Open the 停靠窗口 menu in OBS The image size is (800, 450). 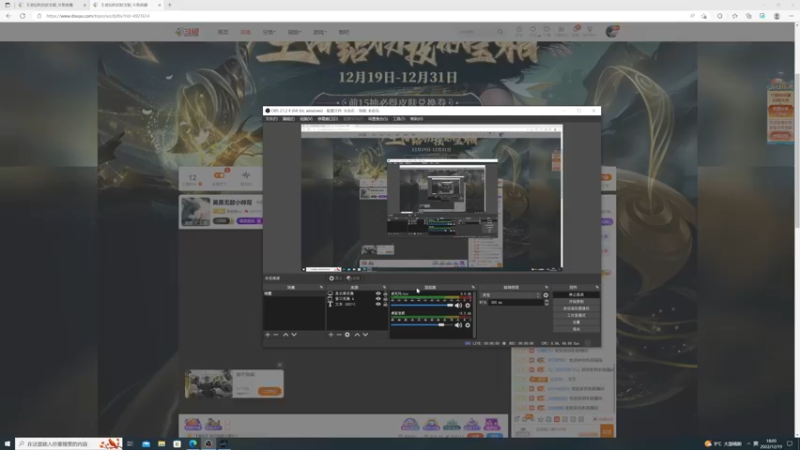[x=327, y=119]
